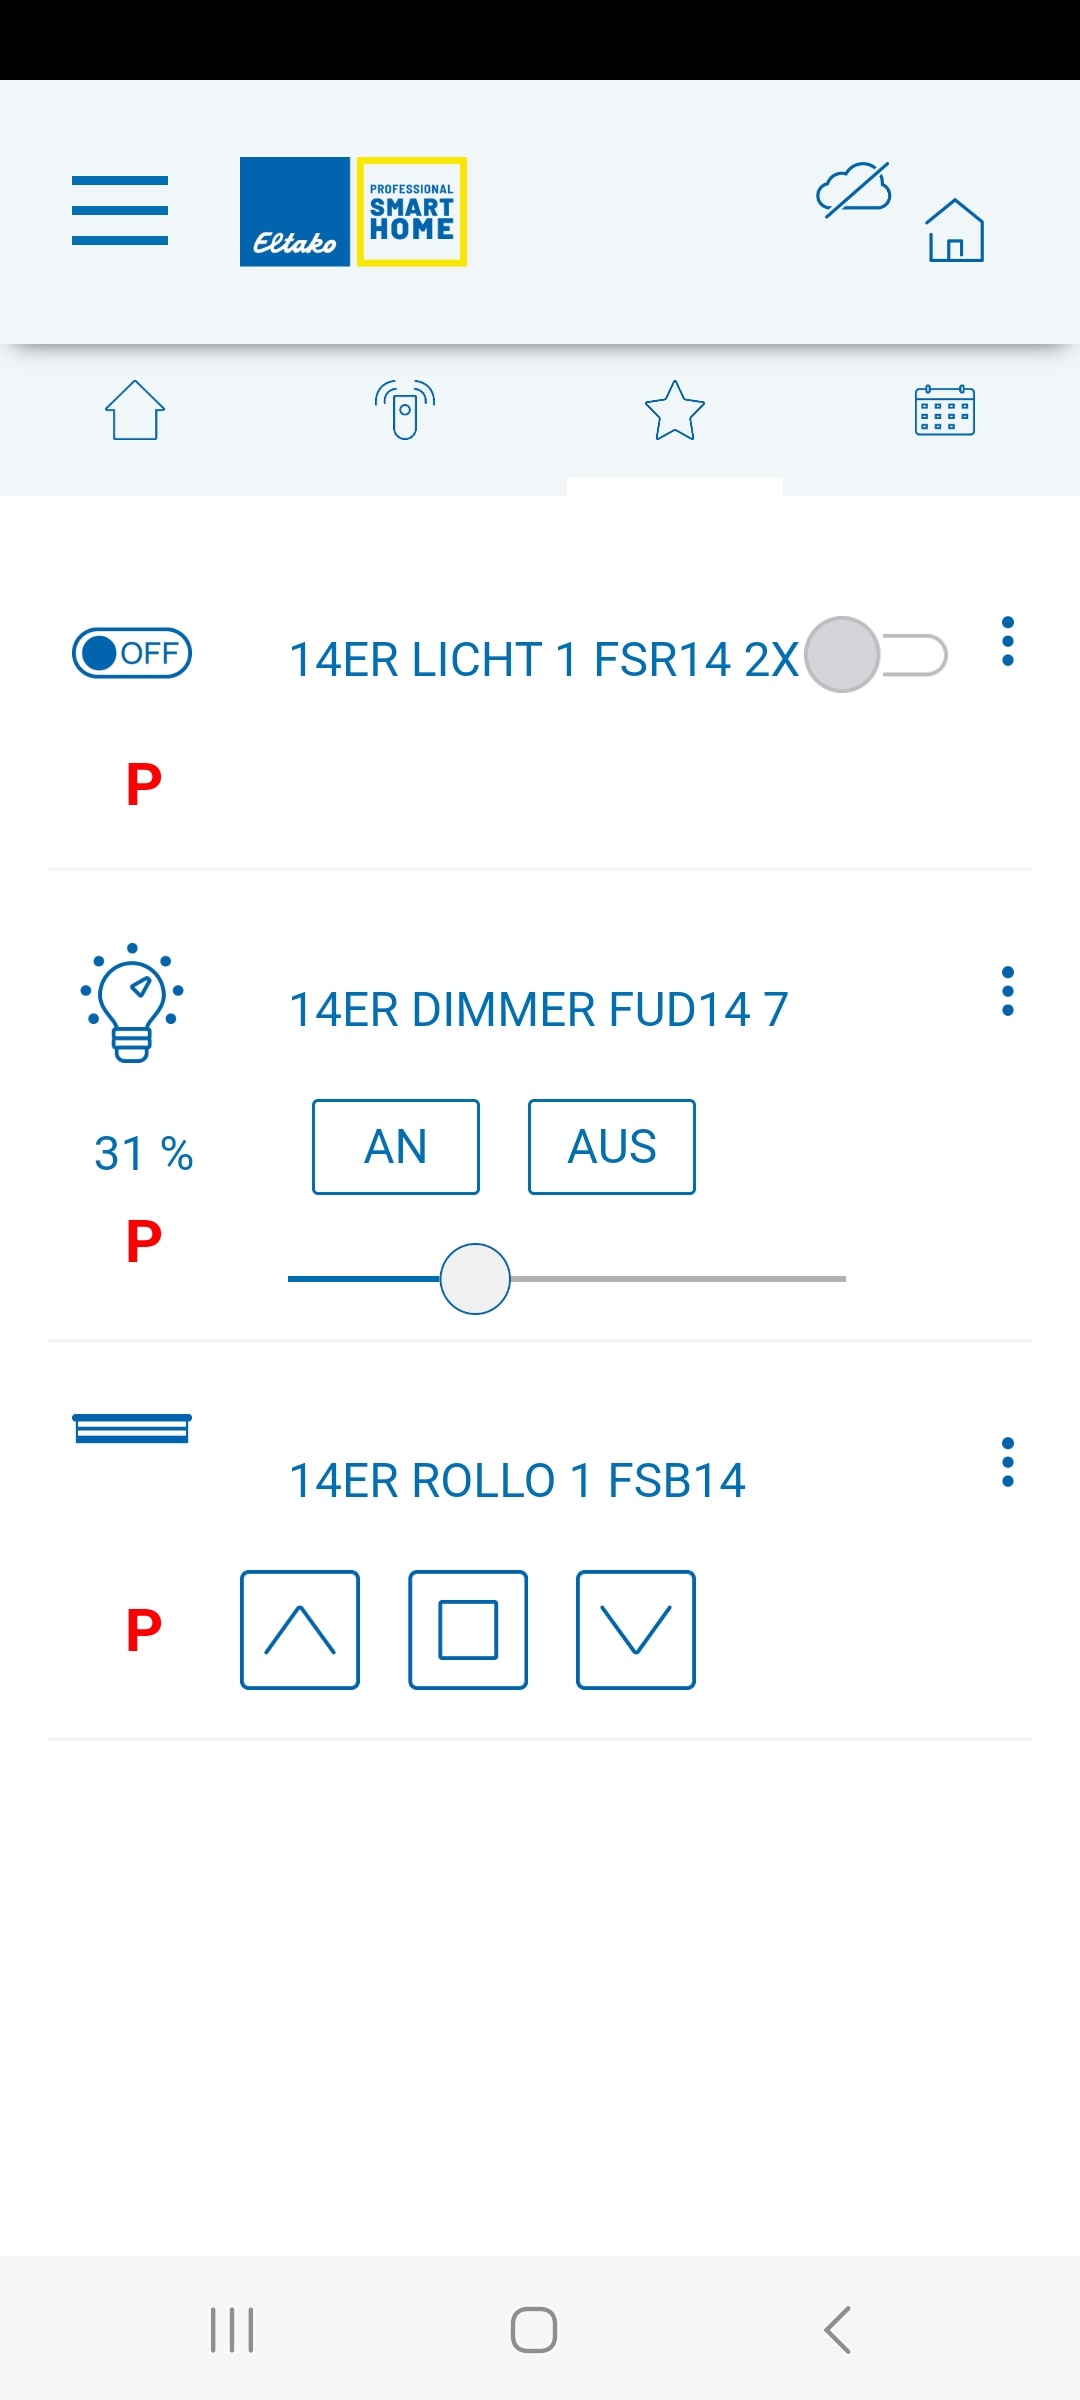Switch to the Home tab
The image size is (1080, 2400).
pos(135,410)
